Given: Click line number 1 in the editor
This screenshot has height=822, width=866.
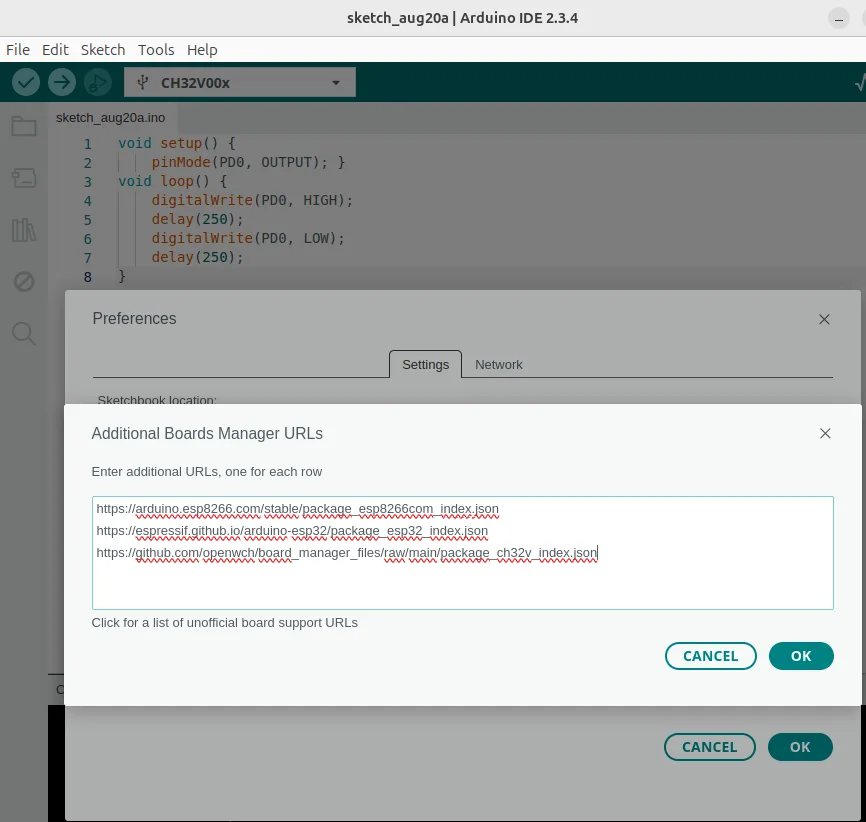Looking at the screenshot, I should coord(87,144).
